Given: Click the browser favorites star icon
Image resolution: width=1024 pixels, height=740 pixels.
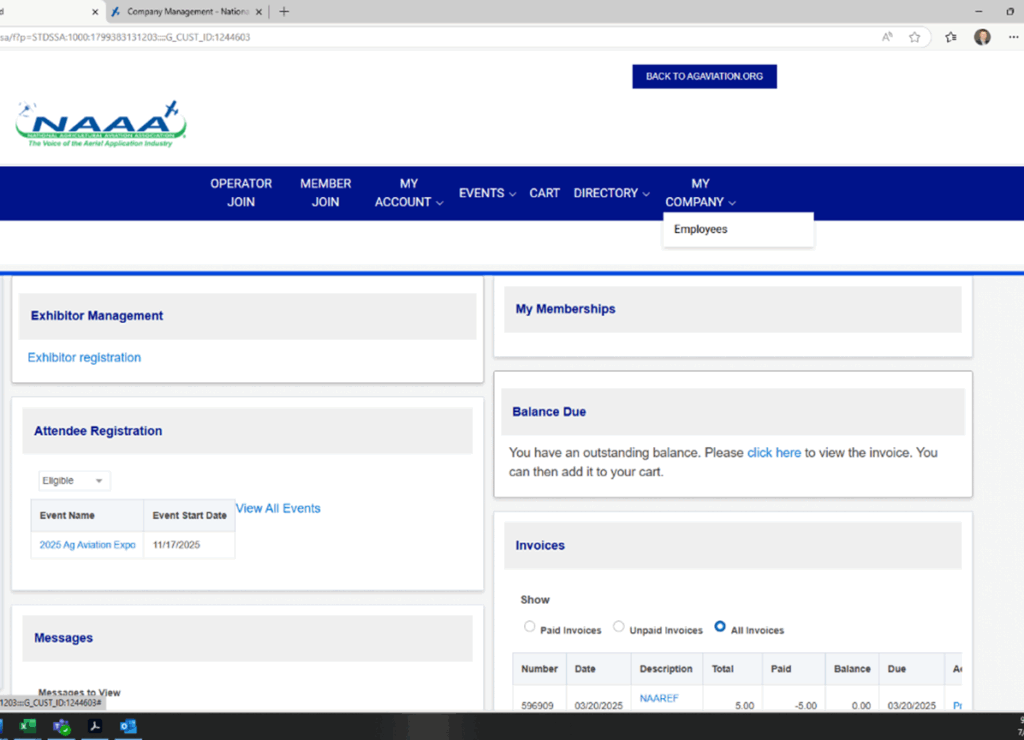Looking at the screenshot, I should (914, 37).
